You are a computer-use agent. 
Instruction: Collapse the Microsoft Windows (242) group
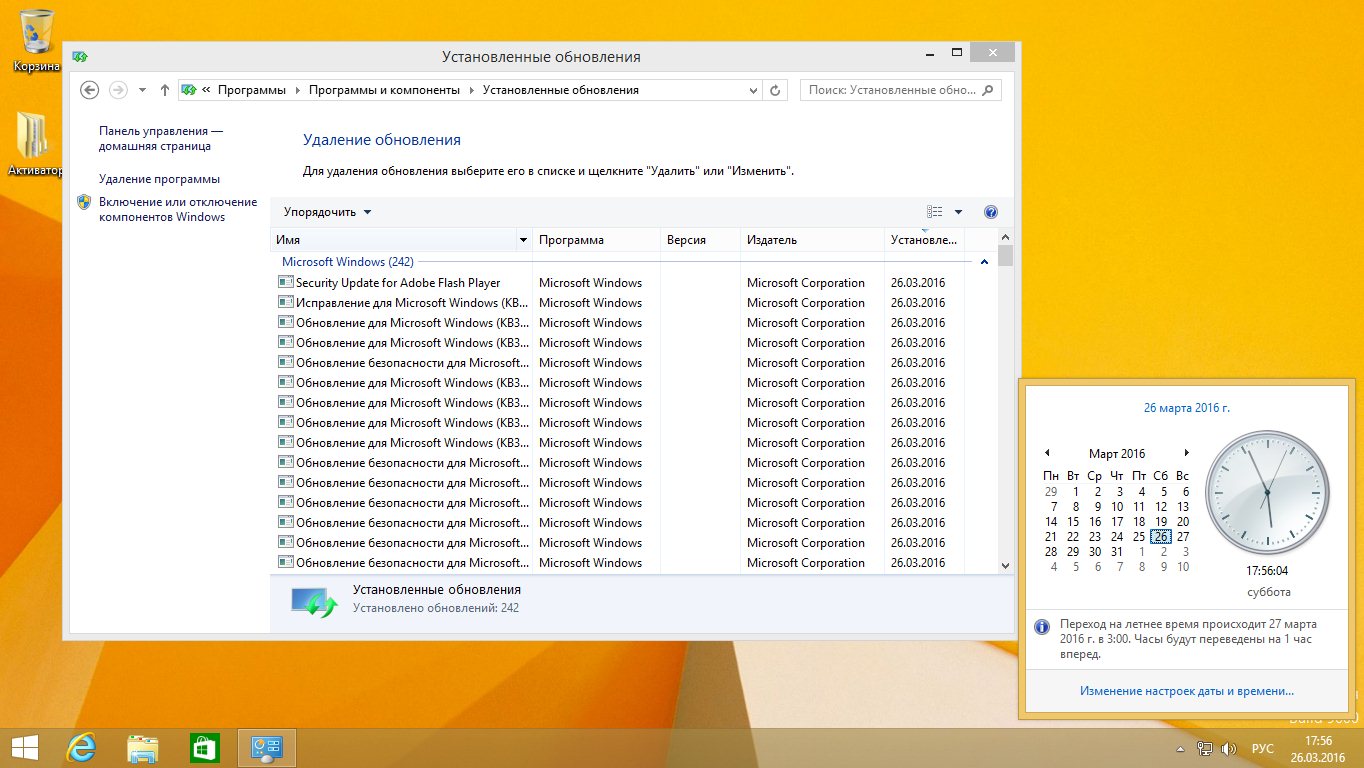985,262
